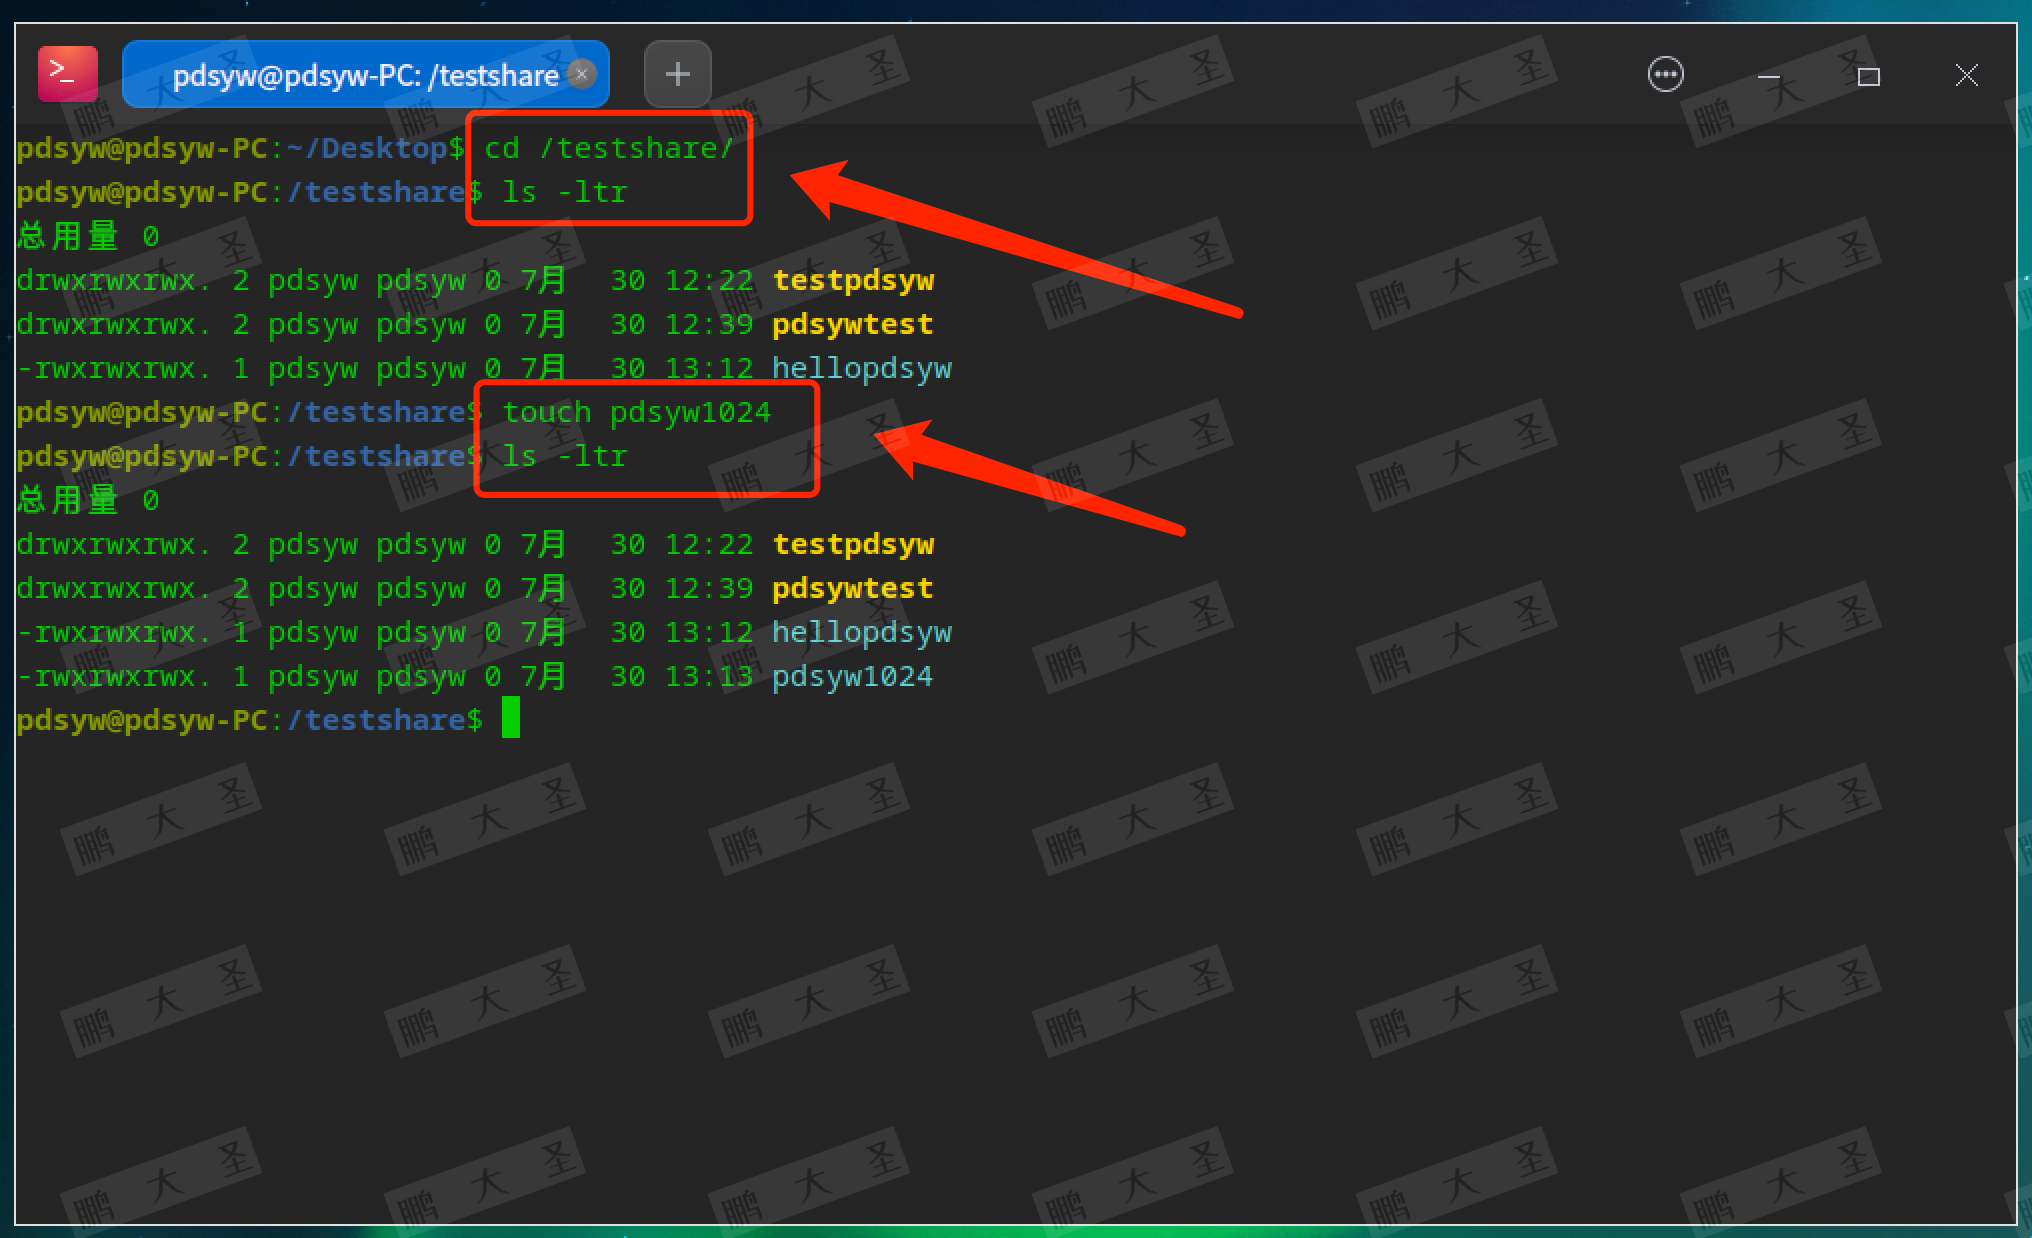The width and height of the screenshot is (2032, 1238).
Task: Click first 'ls -ltr' command text
Action: coord(564,192)
